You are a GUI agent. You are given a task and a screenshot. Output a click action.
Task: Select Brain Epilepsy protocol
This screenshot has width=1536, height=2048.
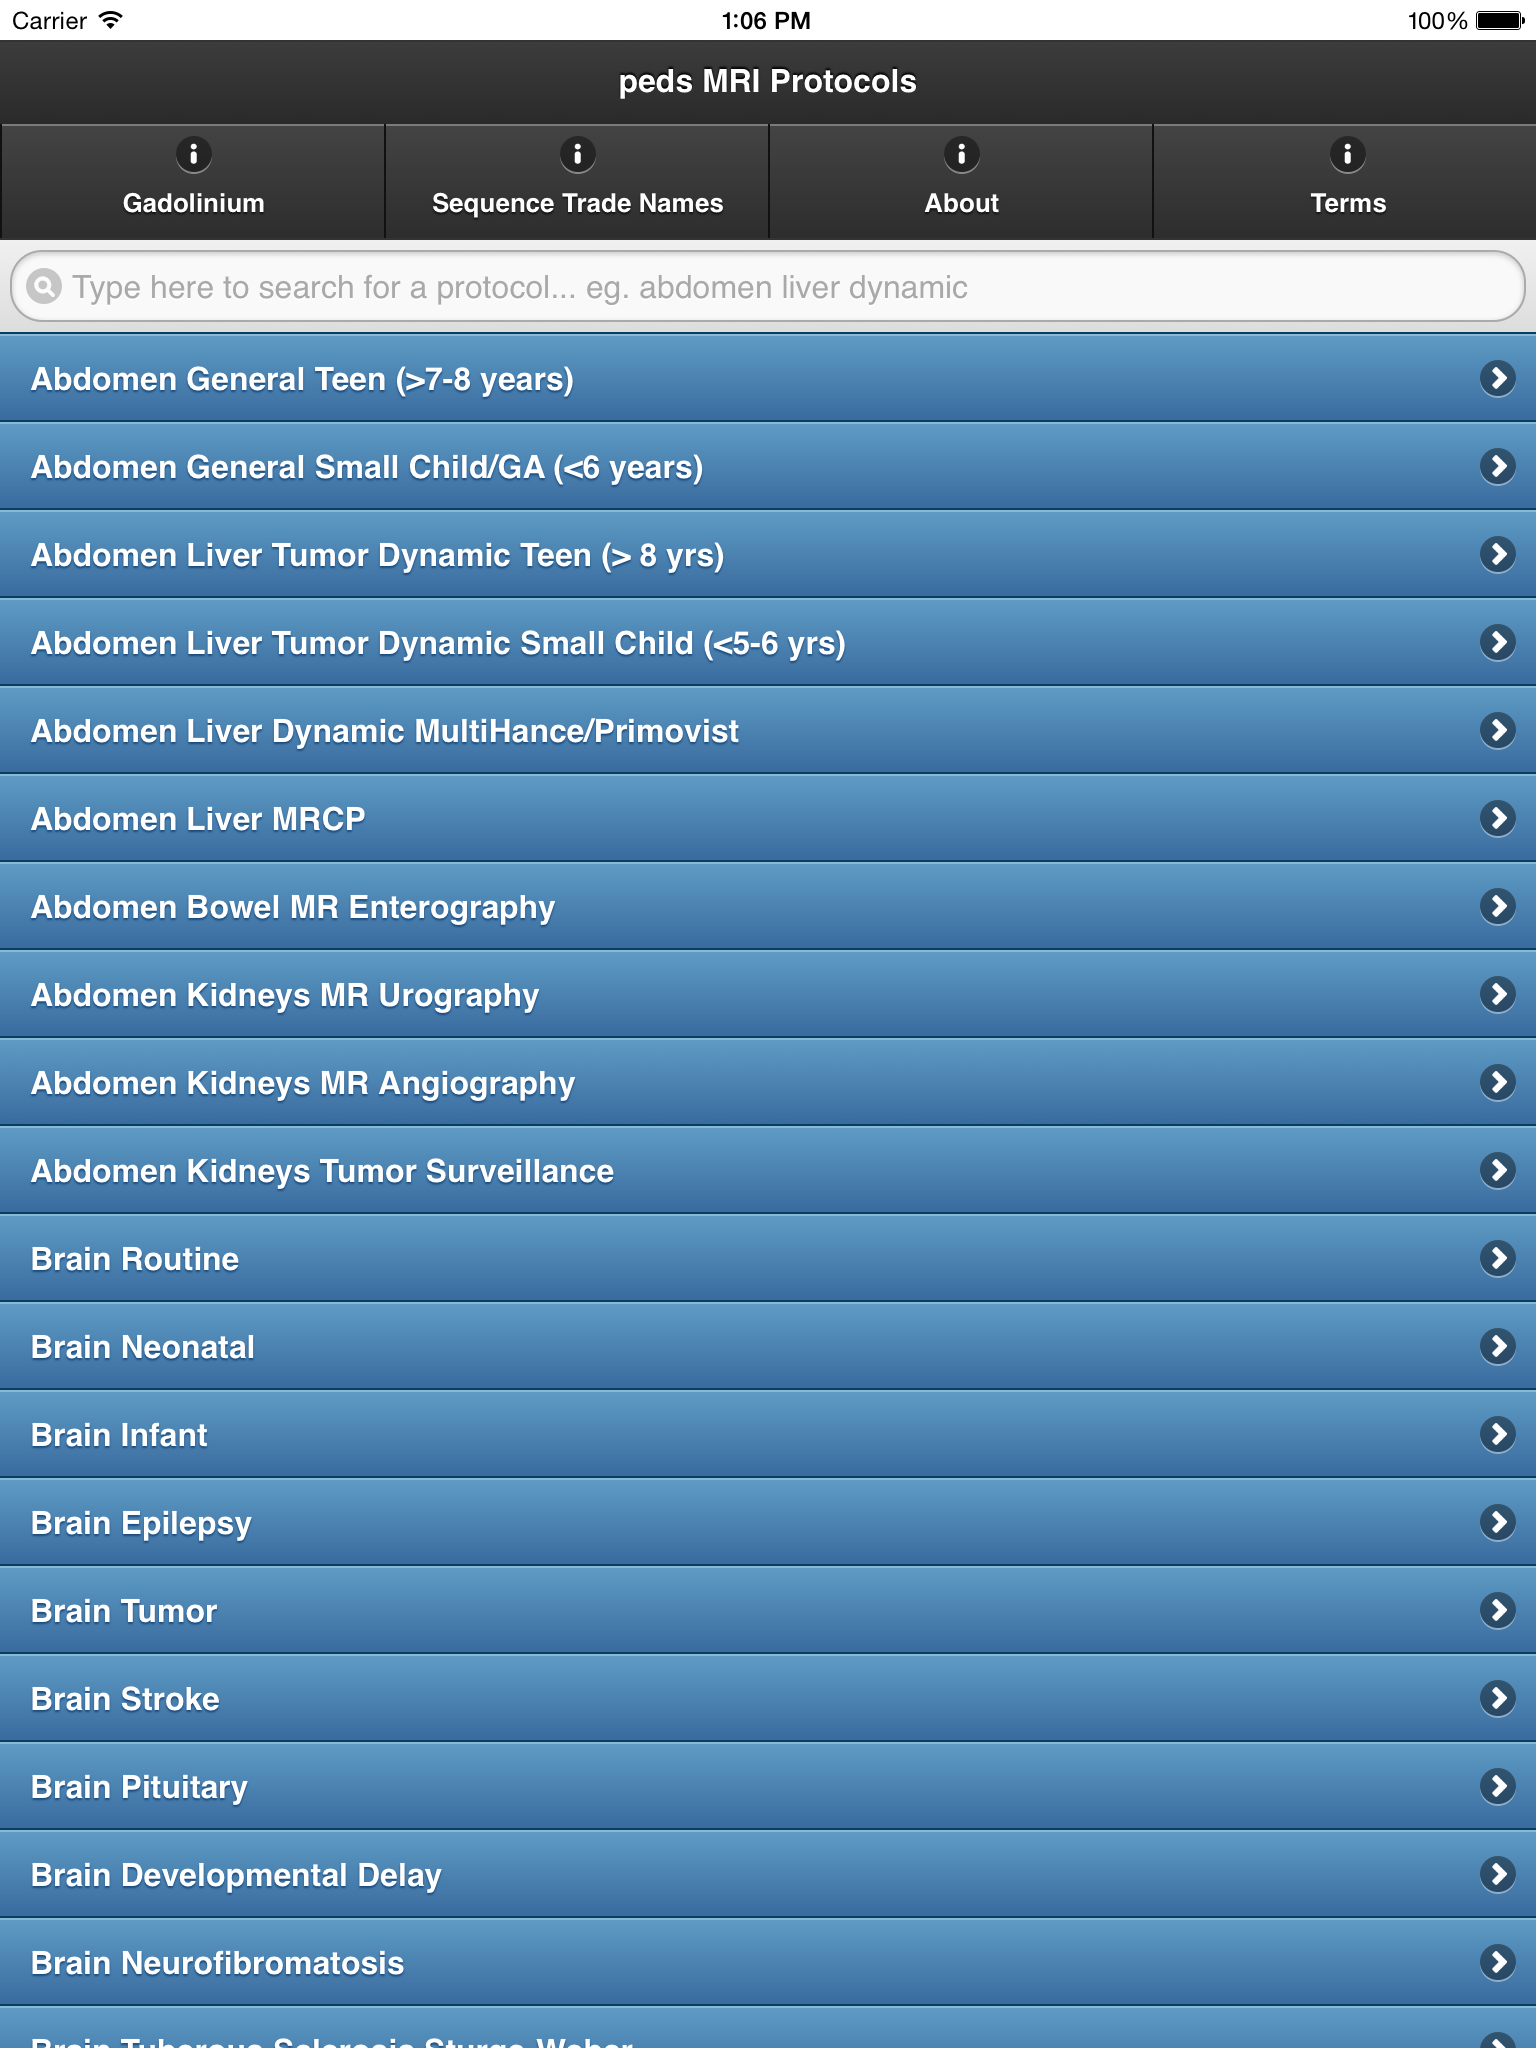(x=768, y=1522)
